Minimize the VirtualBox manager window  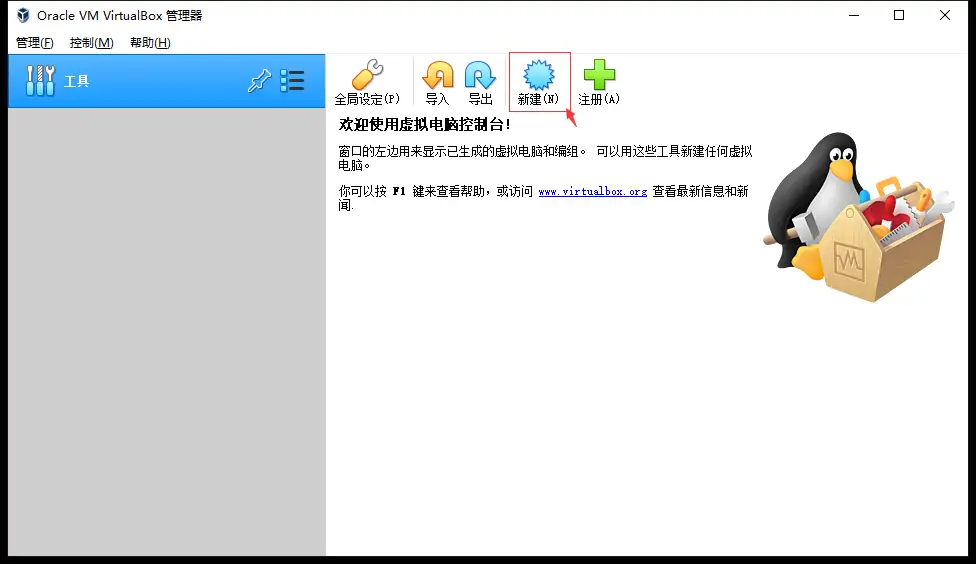[853, 15]
